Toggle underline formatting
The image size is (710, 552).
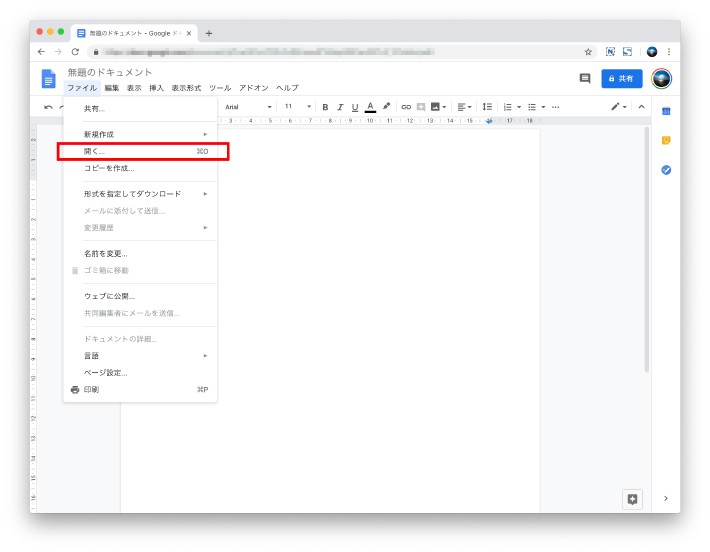pyautogui.click(x=355, y=107)
